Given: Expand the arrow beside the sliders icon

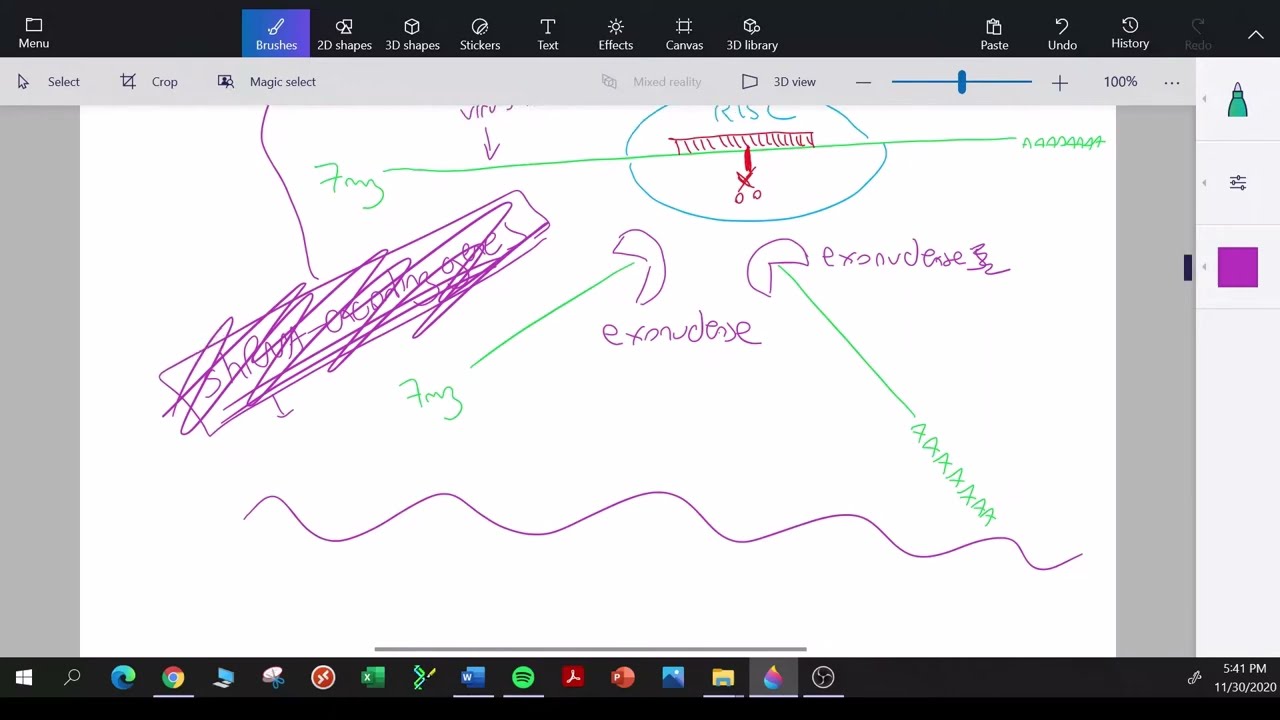Looking at the screenshot, I should coord(1204,183).
